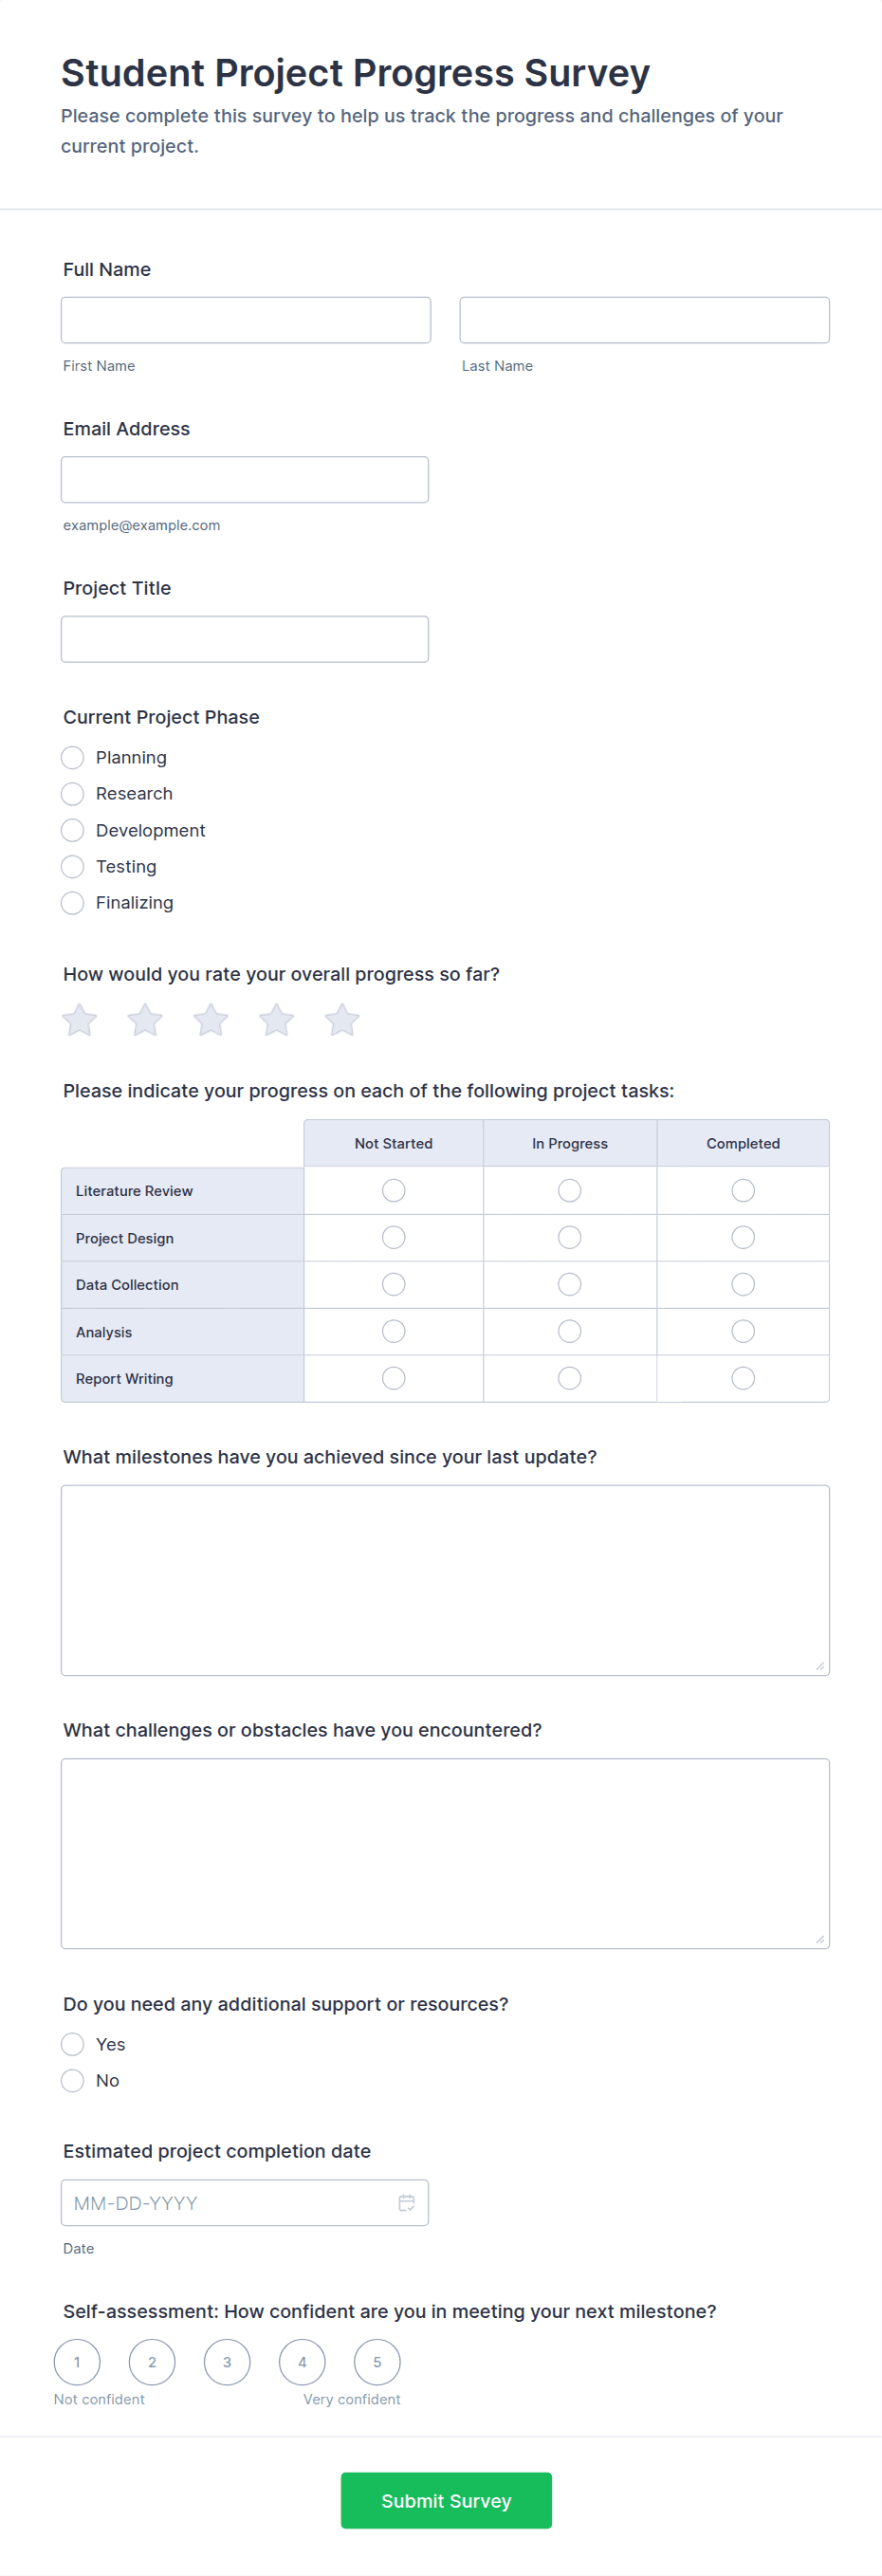Mark Report Writing as Not Started
882x2576 pixels.
(394, 1378)
